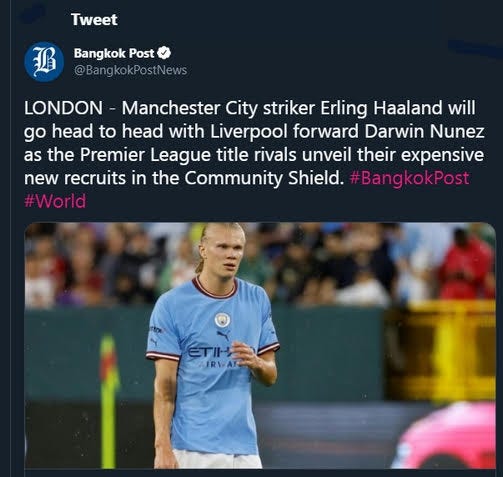Click the Puma logo on shirt chest
Screen dimensions: 503x477
[223, 335]
